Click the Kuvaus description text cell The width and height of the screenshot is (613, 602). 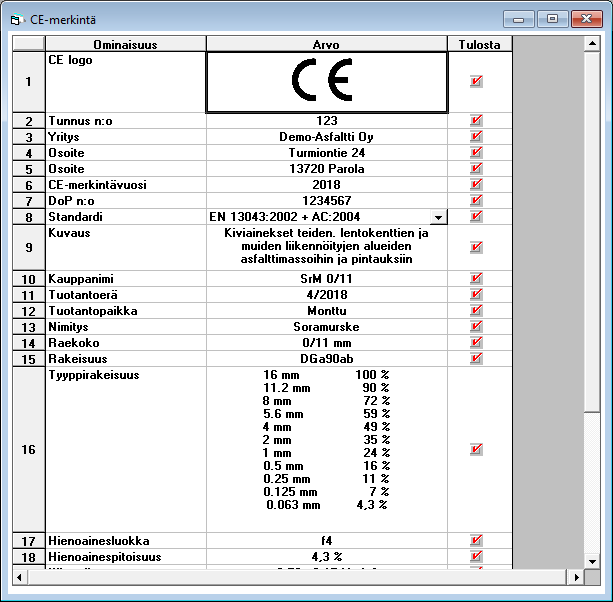(326, 247)
